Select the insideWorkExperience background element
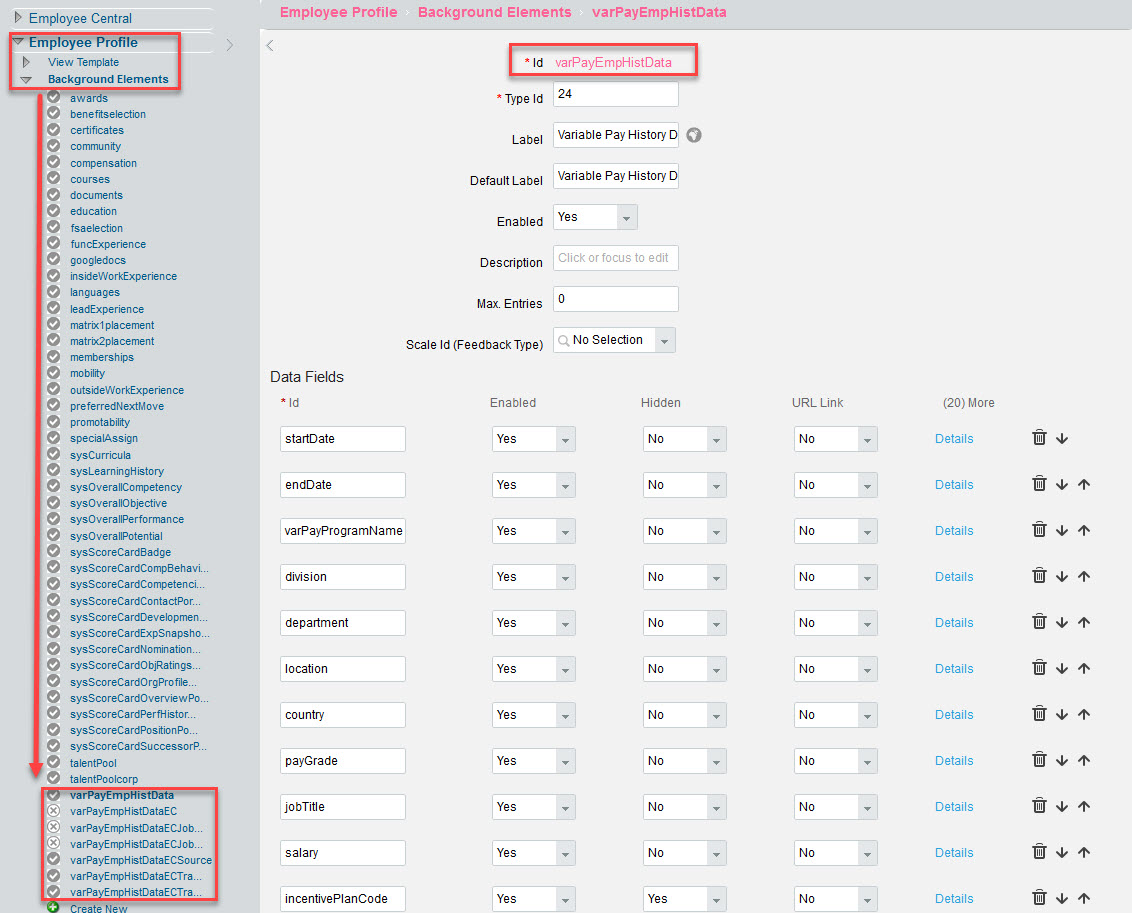Viewport: 1132px width, 913px height. click(123, 276)
